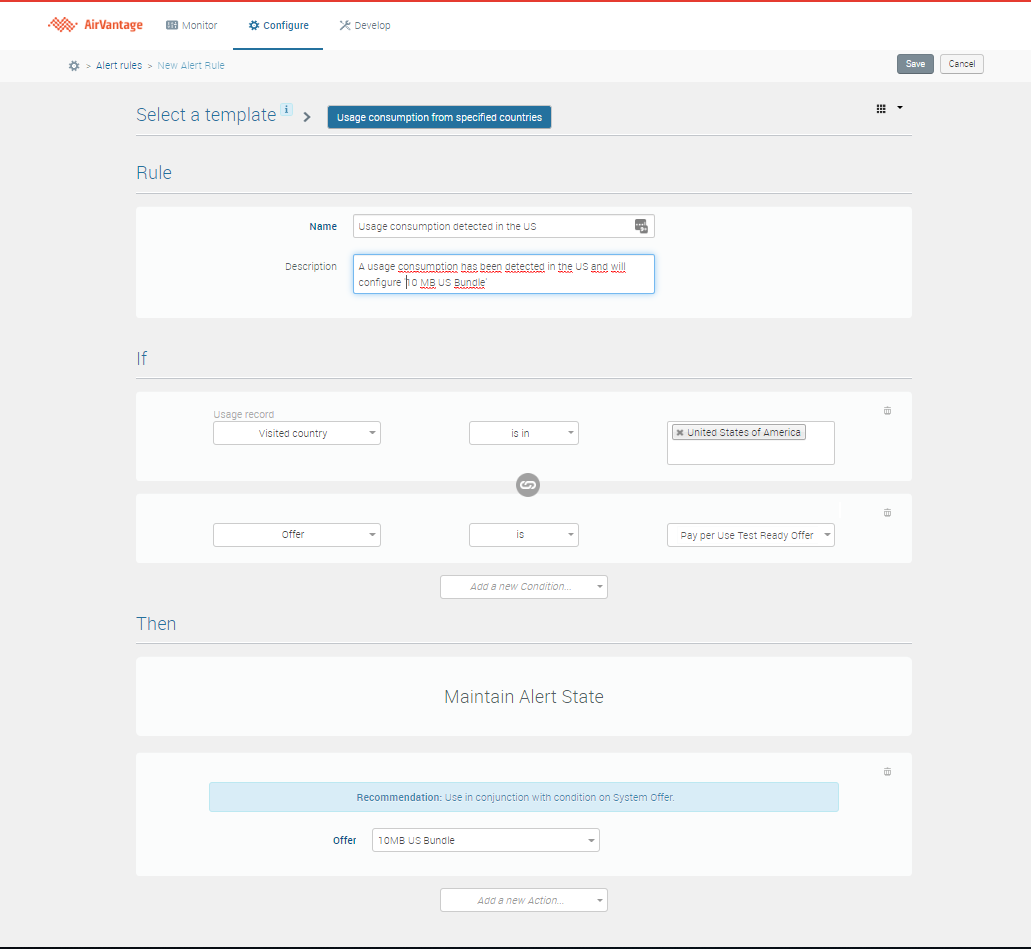Delete the Visited country condition
This screenshot has height=949, width=1031.
tap(887, 411)
